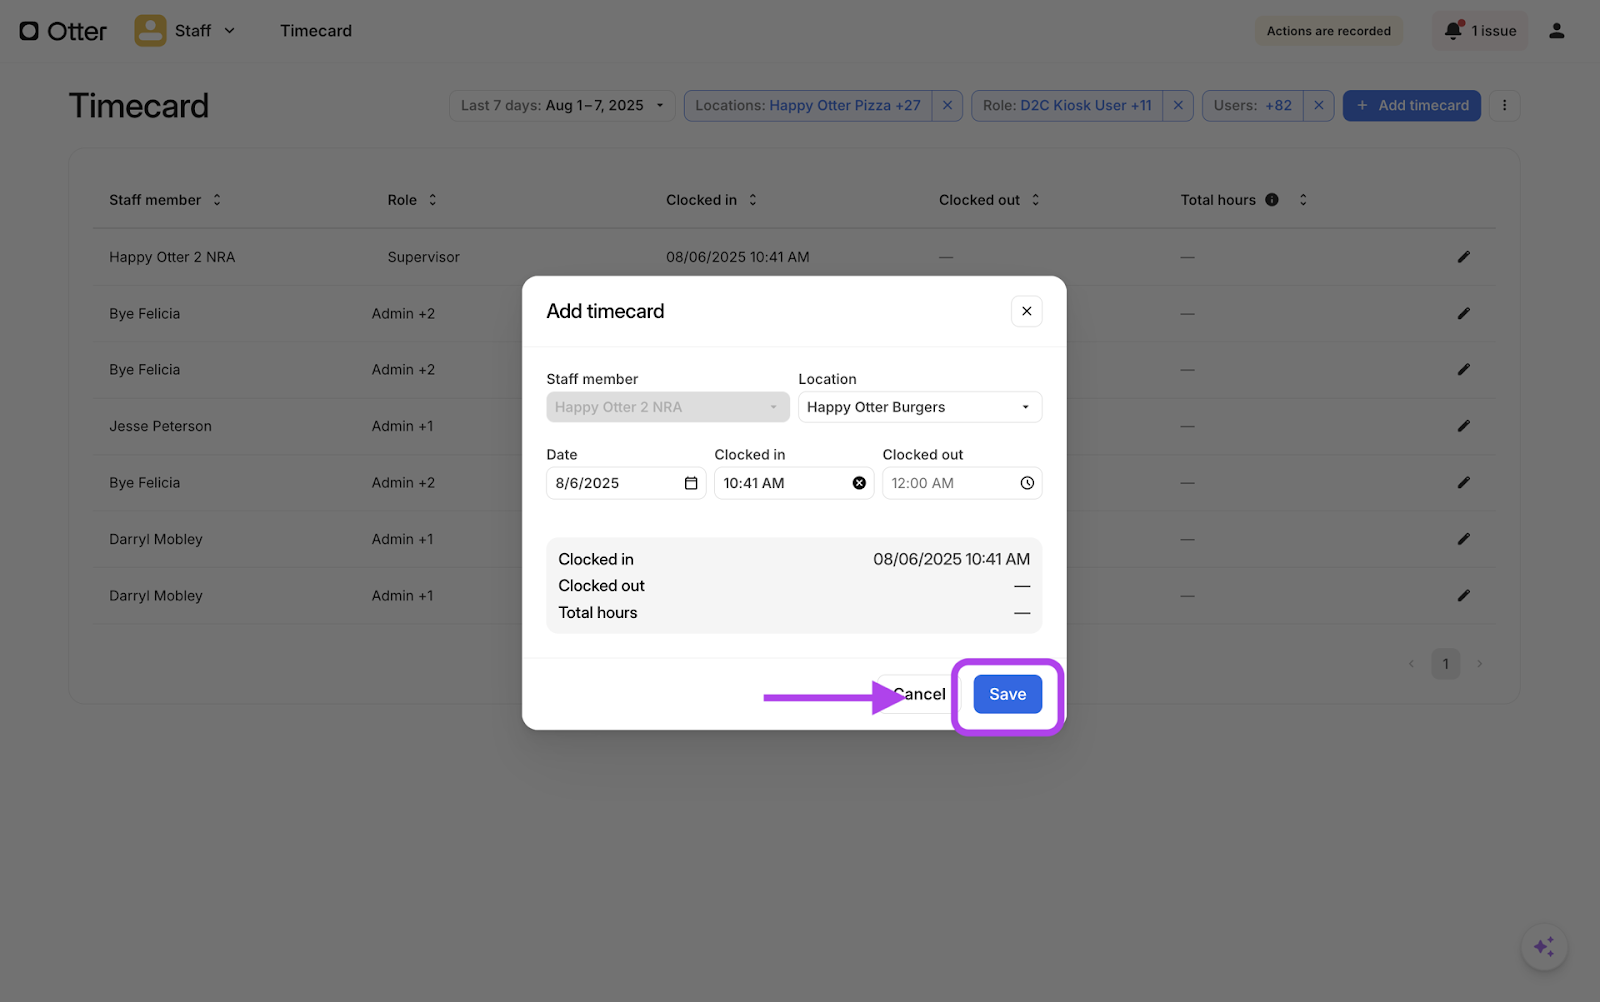Image resolution: width=1600 pixels, height=1002 pixels.
Task: Close the Add timecard dialog
Action: 1026,311
